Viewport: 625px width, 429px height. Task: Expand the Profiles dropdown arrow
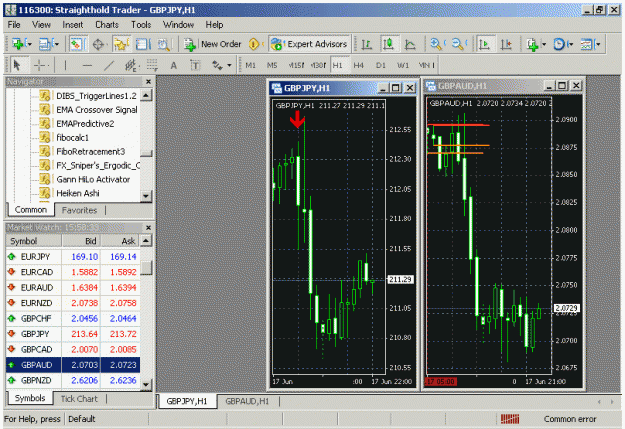point(57,44)
